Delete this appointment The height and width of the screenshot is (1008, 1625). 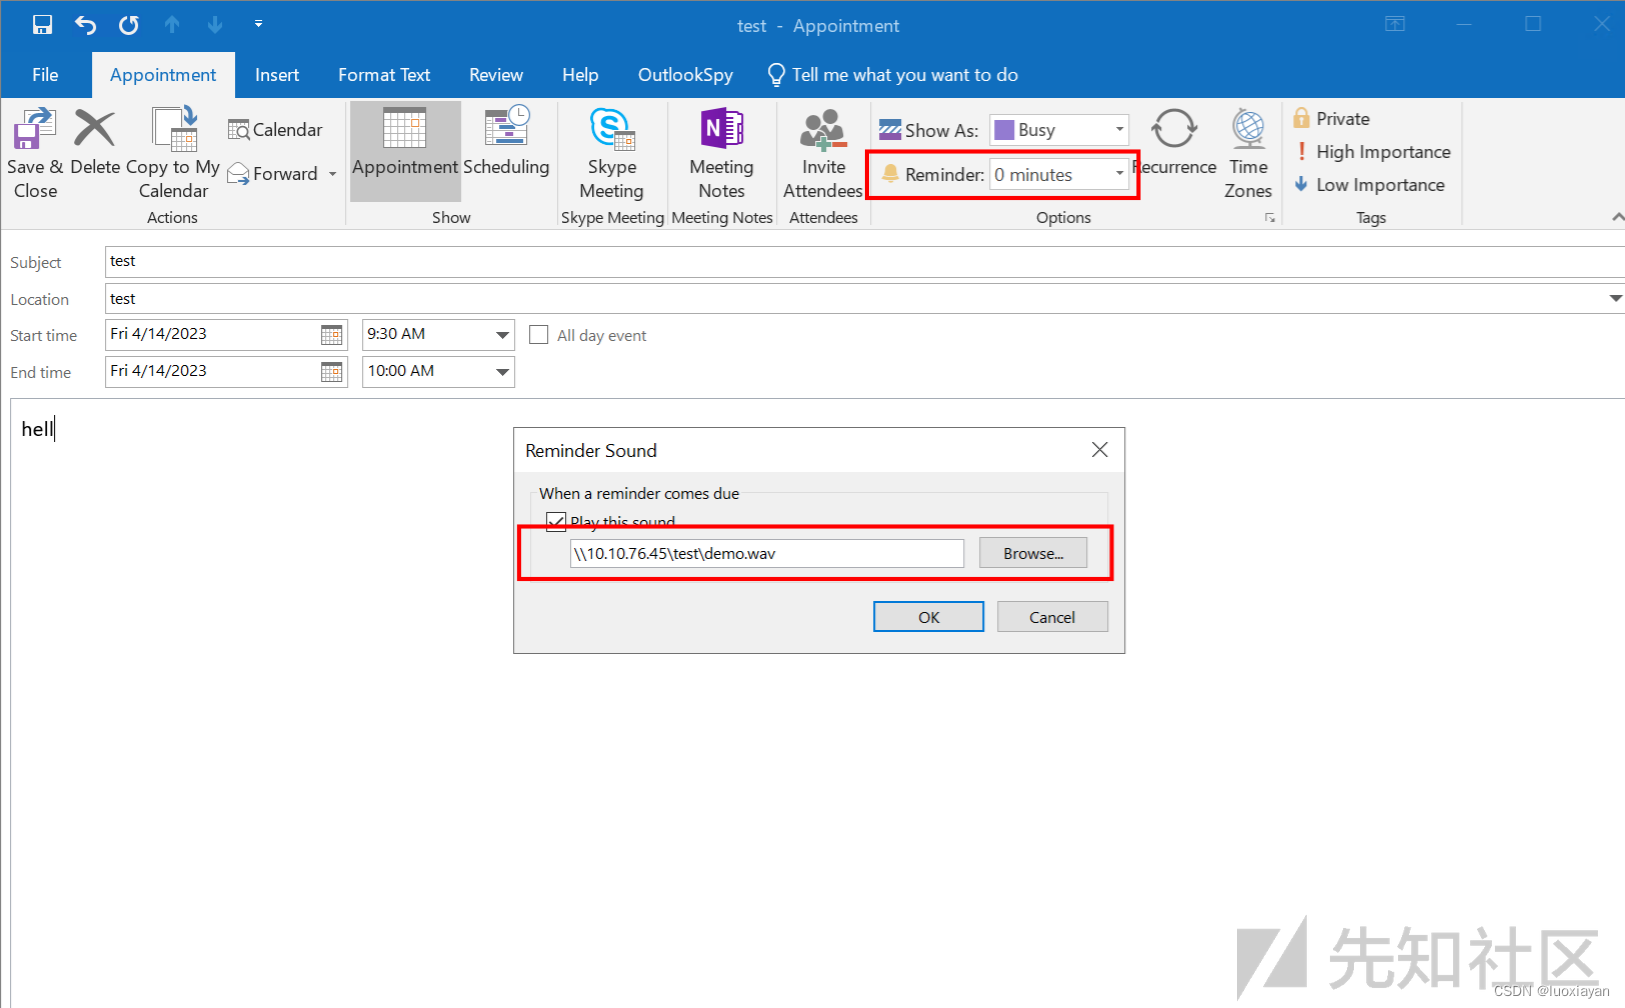tap(95, 143)
